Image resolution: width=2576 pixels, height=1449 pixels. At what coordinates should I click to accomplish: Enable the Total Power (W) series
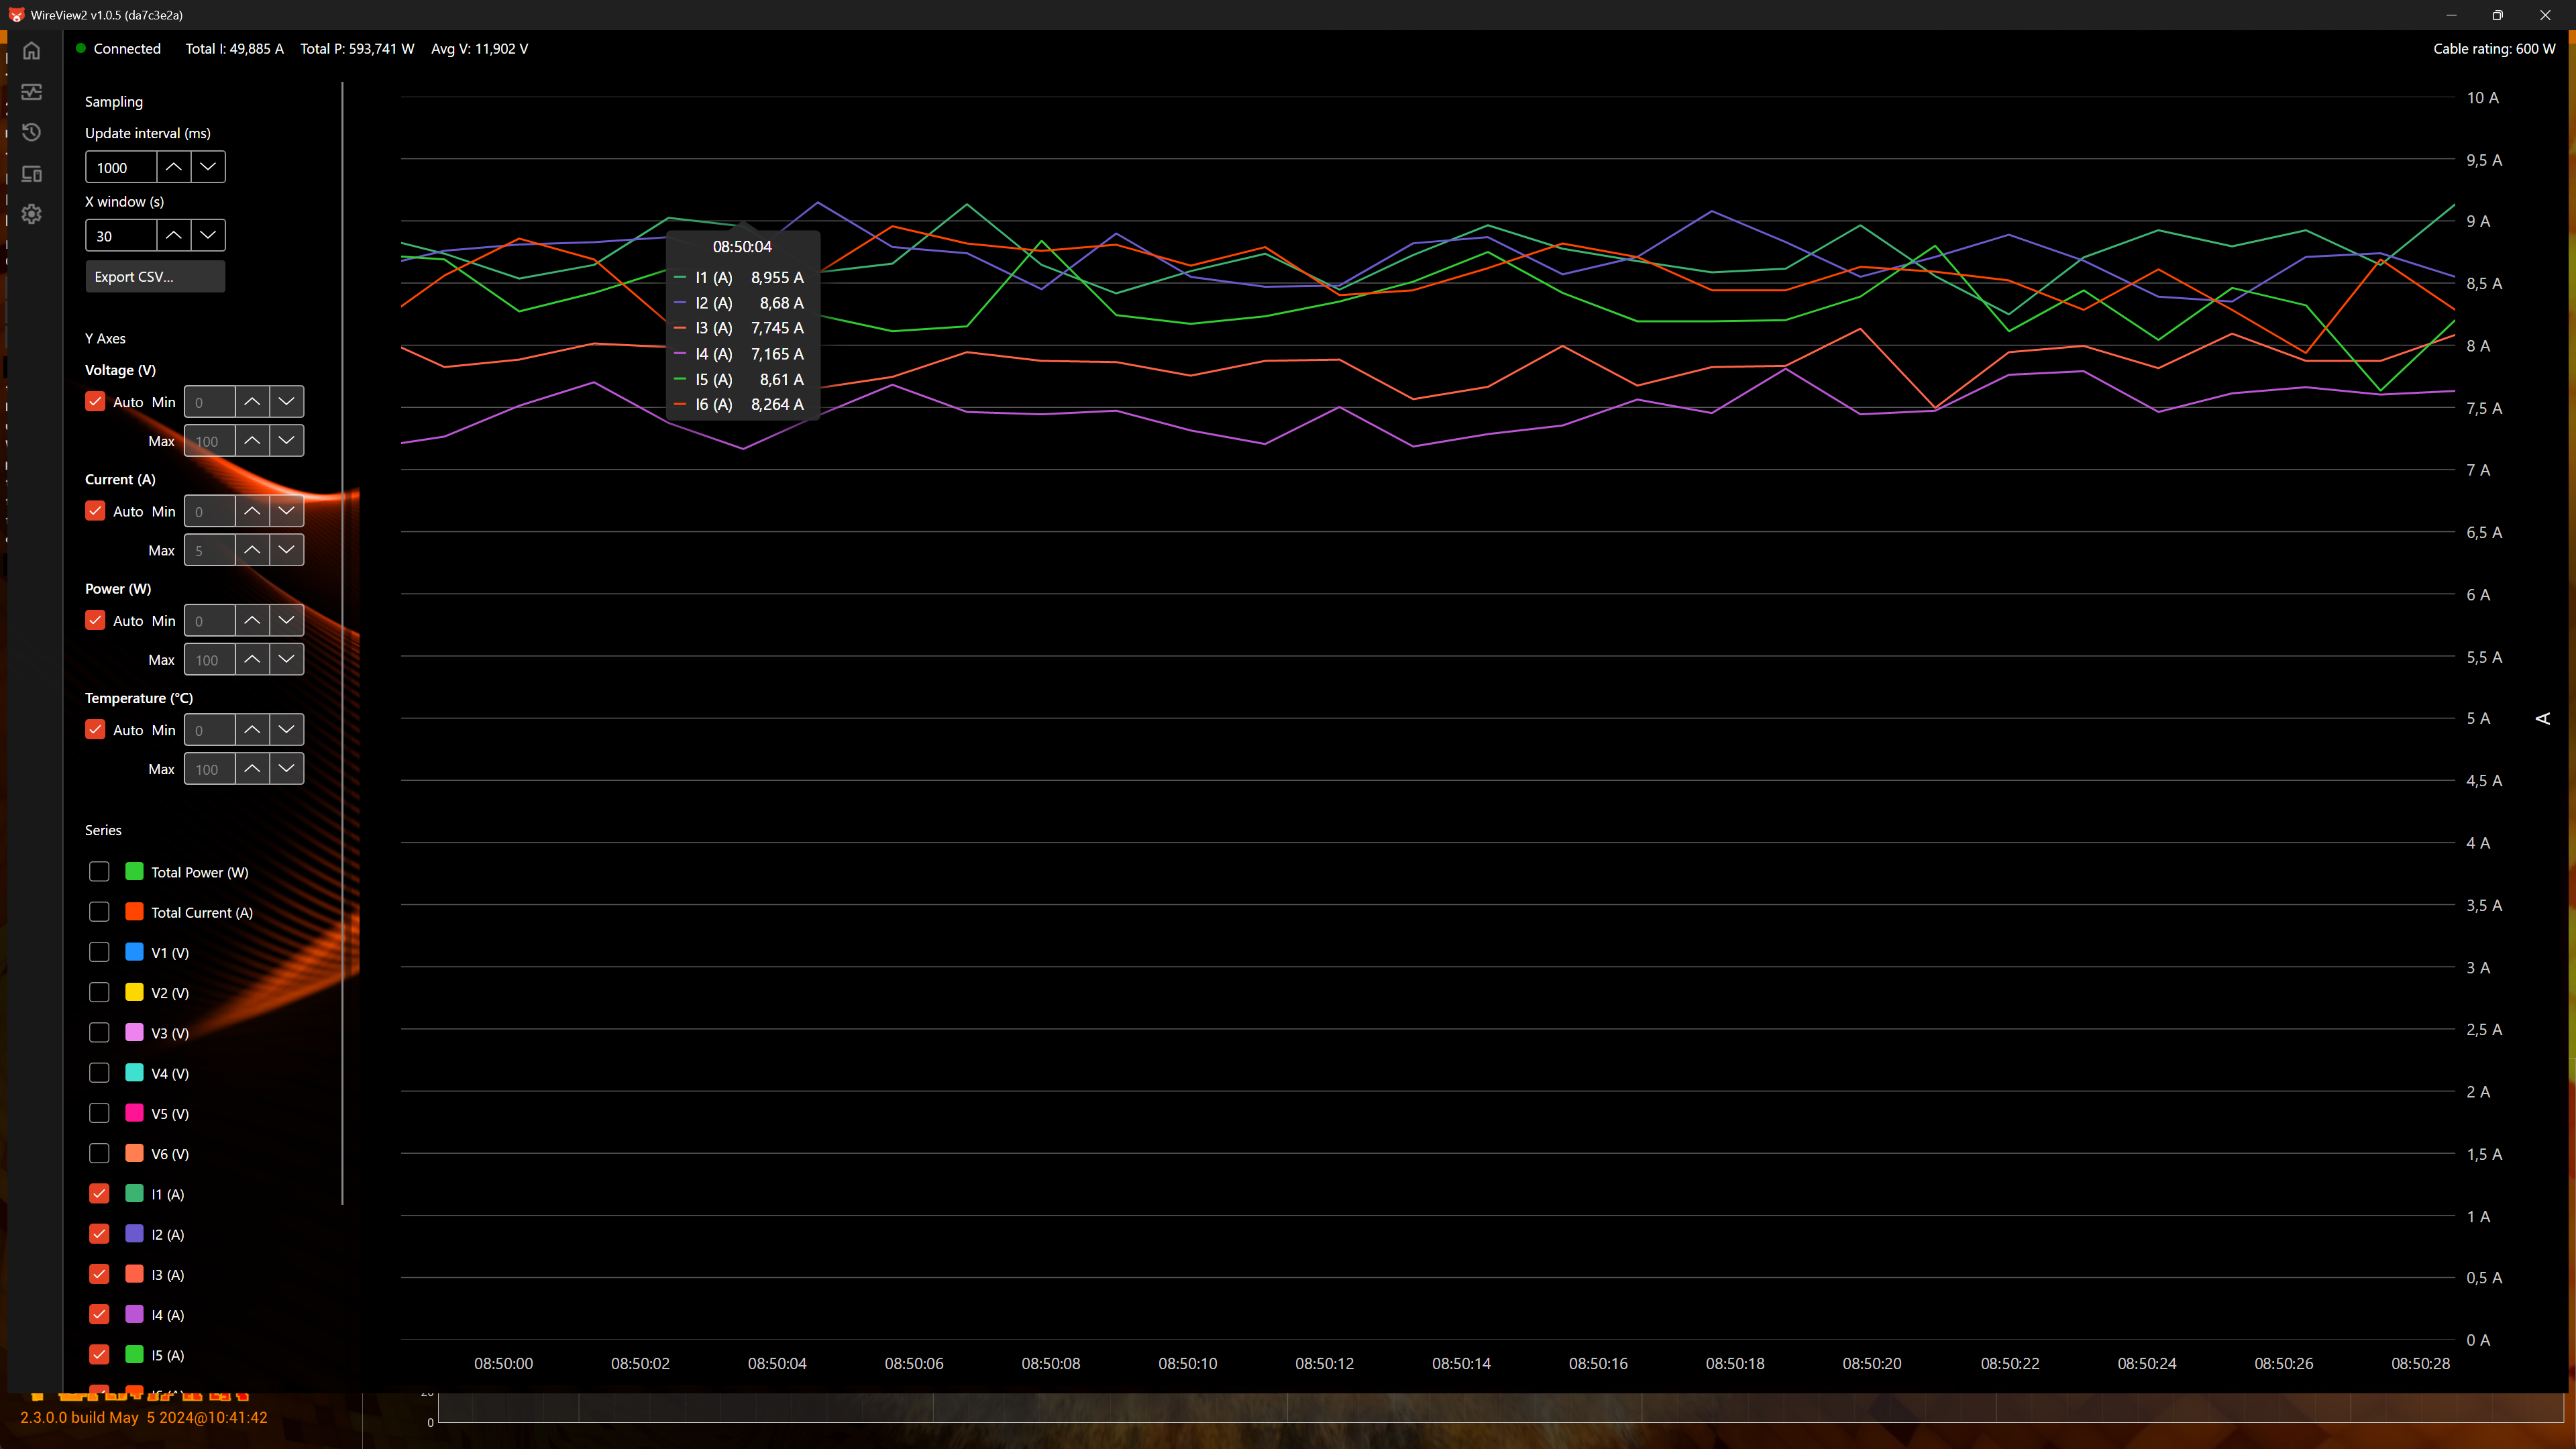coord(99,872)
